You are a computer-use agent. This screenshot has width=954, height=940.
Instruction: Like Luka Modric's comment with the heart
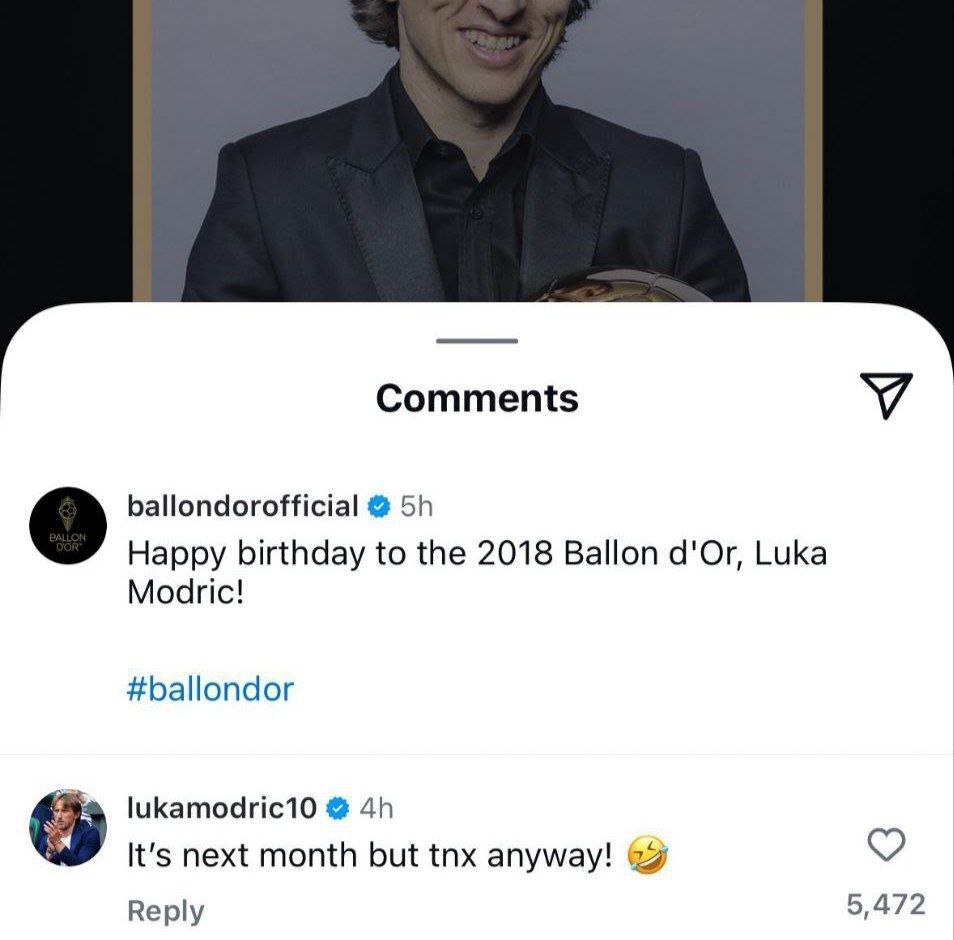coord(885,846)
